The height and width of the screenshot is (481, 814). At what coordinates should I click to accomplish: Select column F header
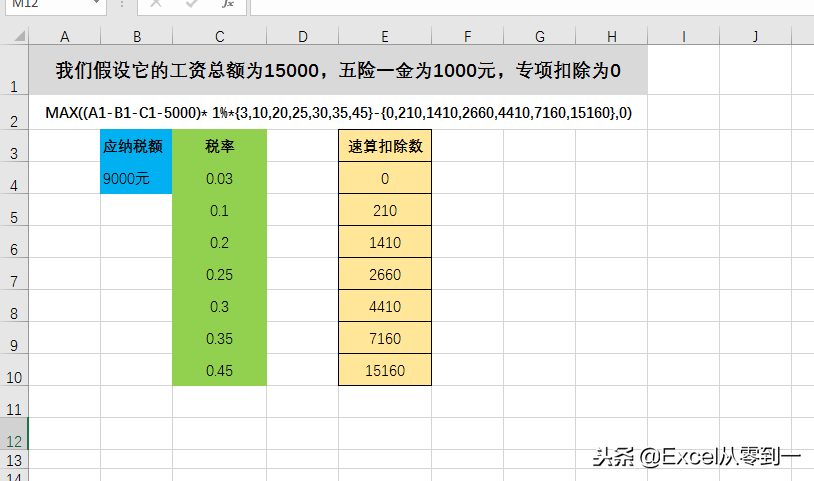(468, 36)
